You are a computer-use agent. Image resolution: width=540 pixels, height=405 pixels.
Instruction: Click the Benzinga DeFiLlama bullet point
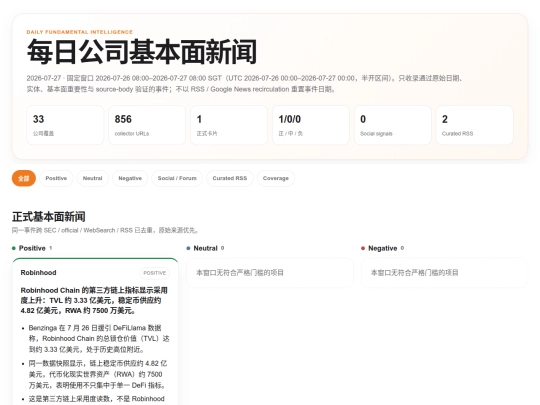pos(99,339)
